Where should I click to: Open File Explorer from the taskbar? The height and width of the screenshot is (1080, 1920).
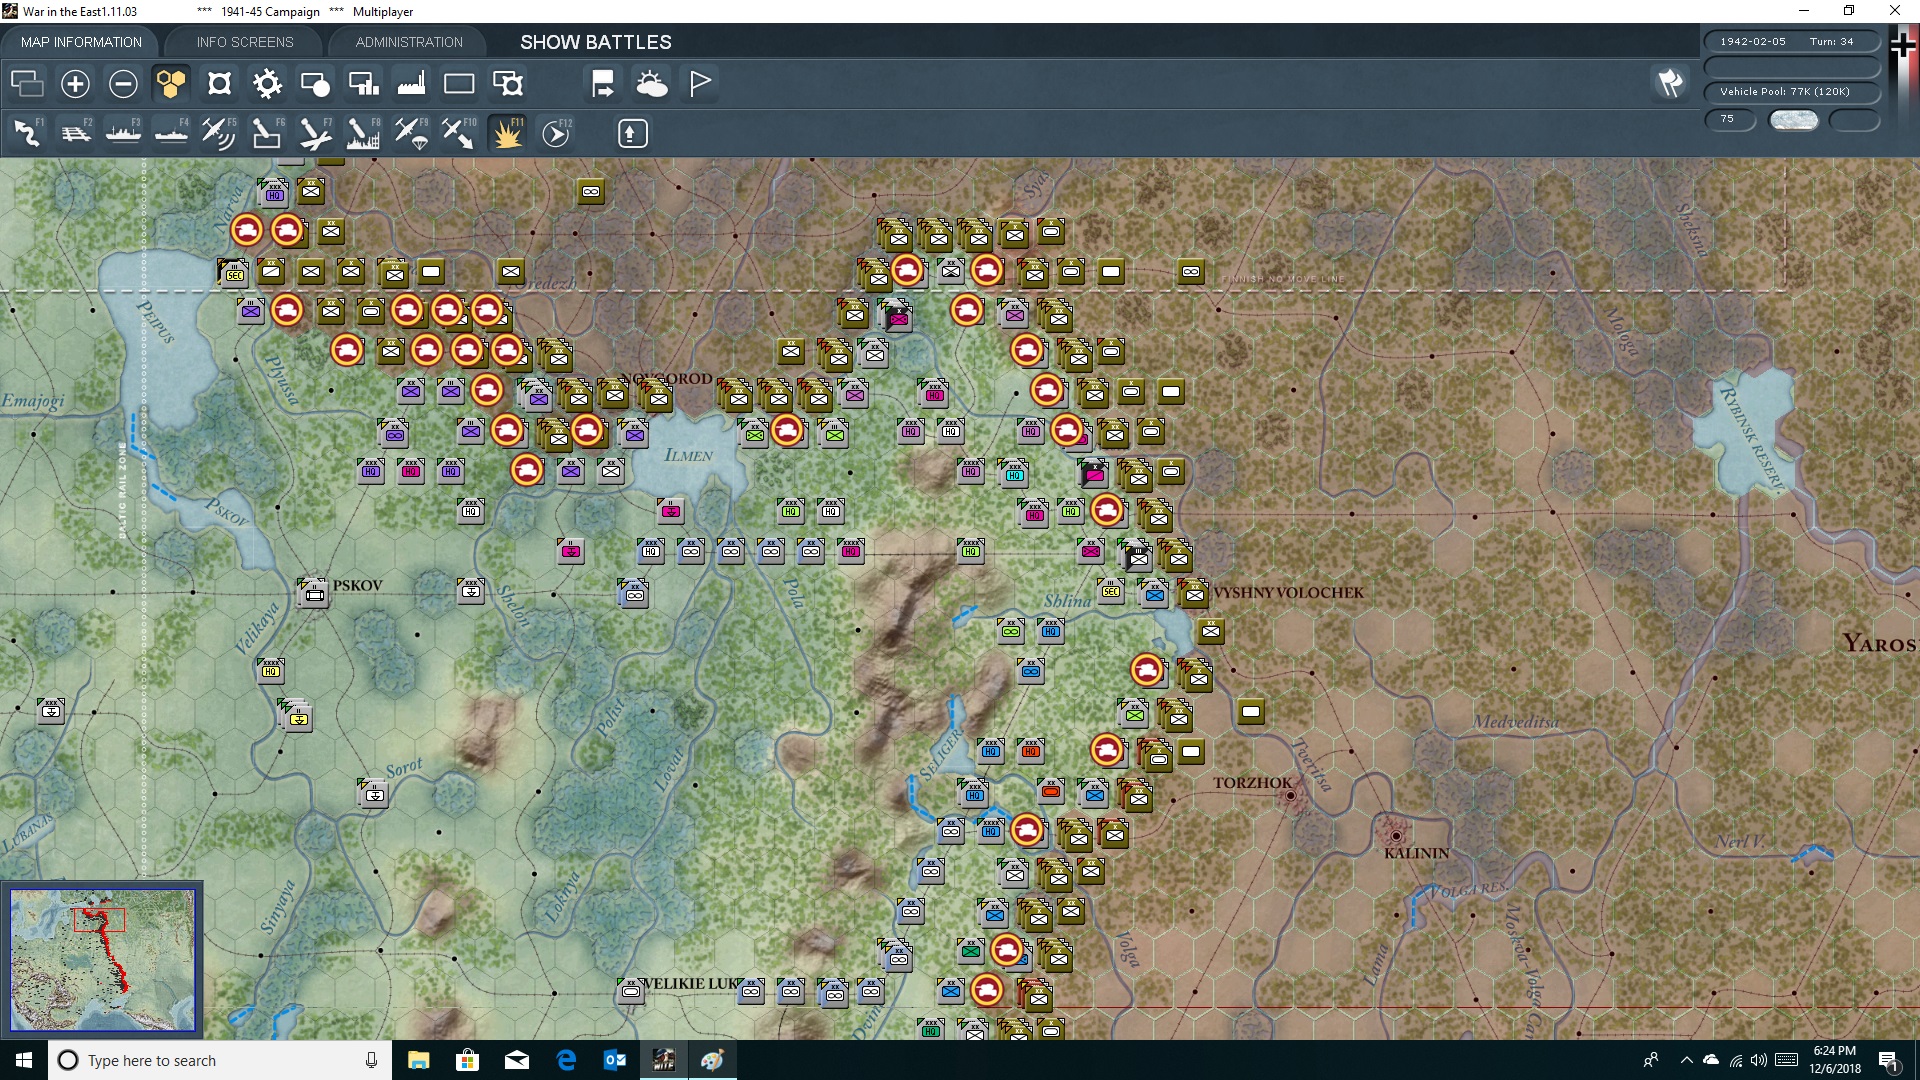(x=418, y=1060)
